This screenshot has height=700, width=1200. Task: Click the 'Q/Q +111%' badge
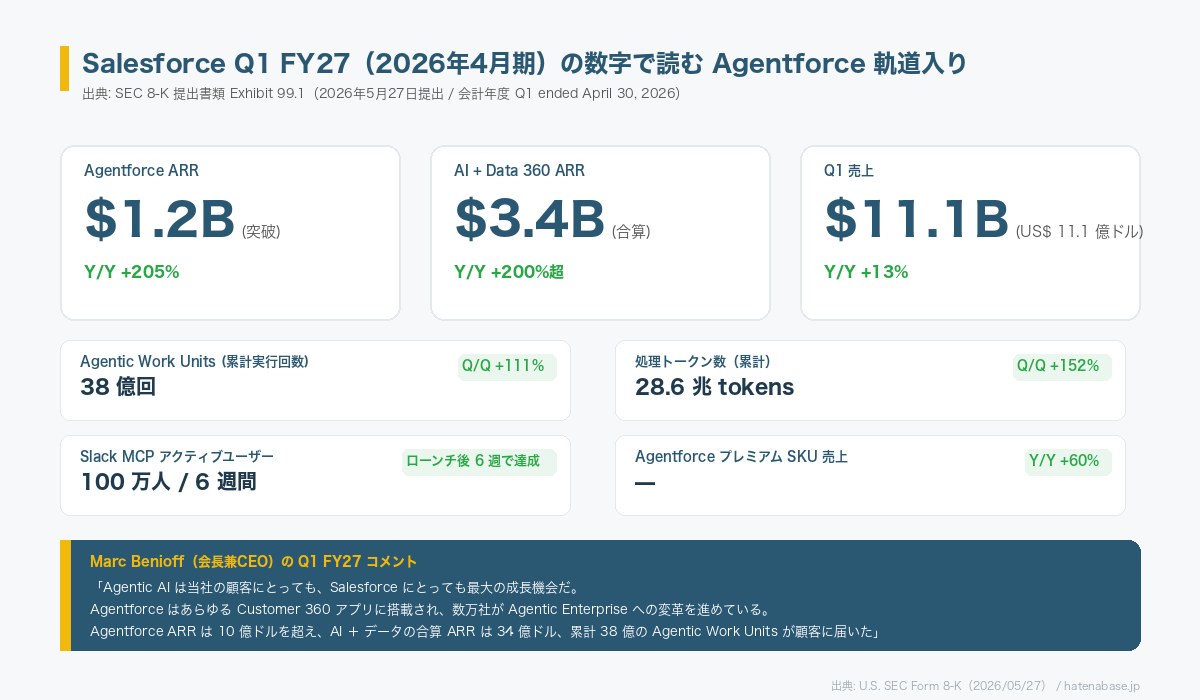507,366
